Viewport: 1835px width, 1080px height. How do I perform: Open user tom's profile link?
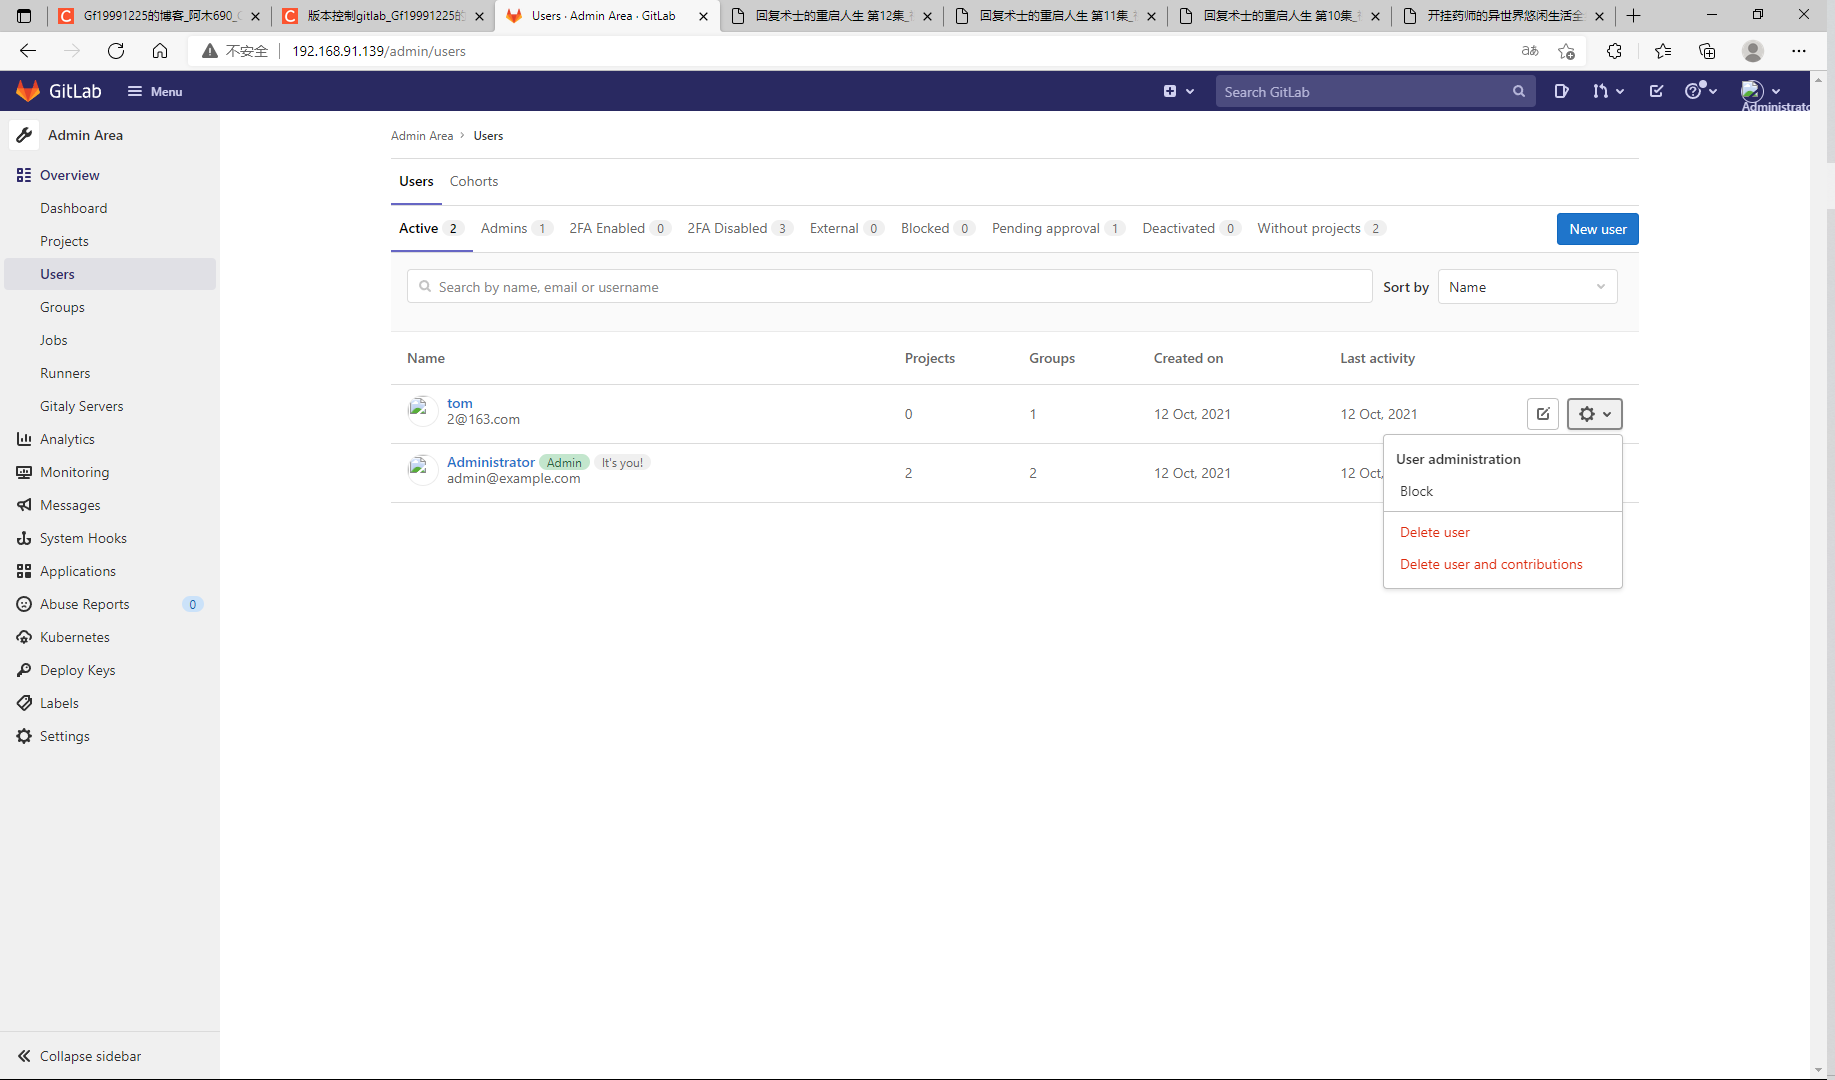[x=460, y=403]
